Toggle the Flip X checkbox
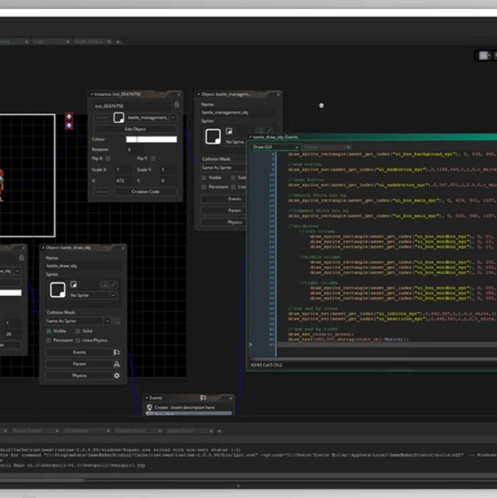497x498 pixels. coord(108,159)
